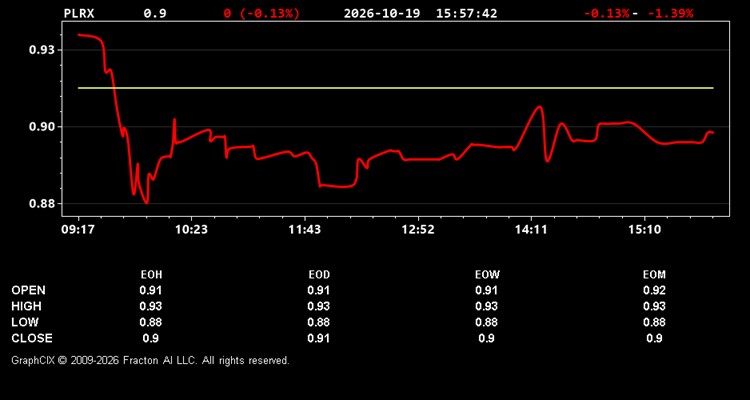The image size is (750, 400).
Task: Click the EOH OPEN value 0.91
Action: click(x=151, y=290)
